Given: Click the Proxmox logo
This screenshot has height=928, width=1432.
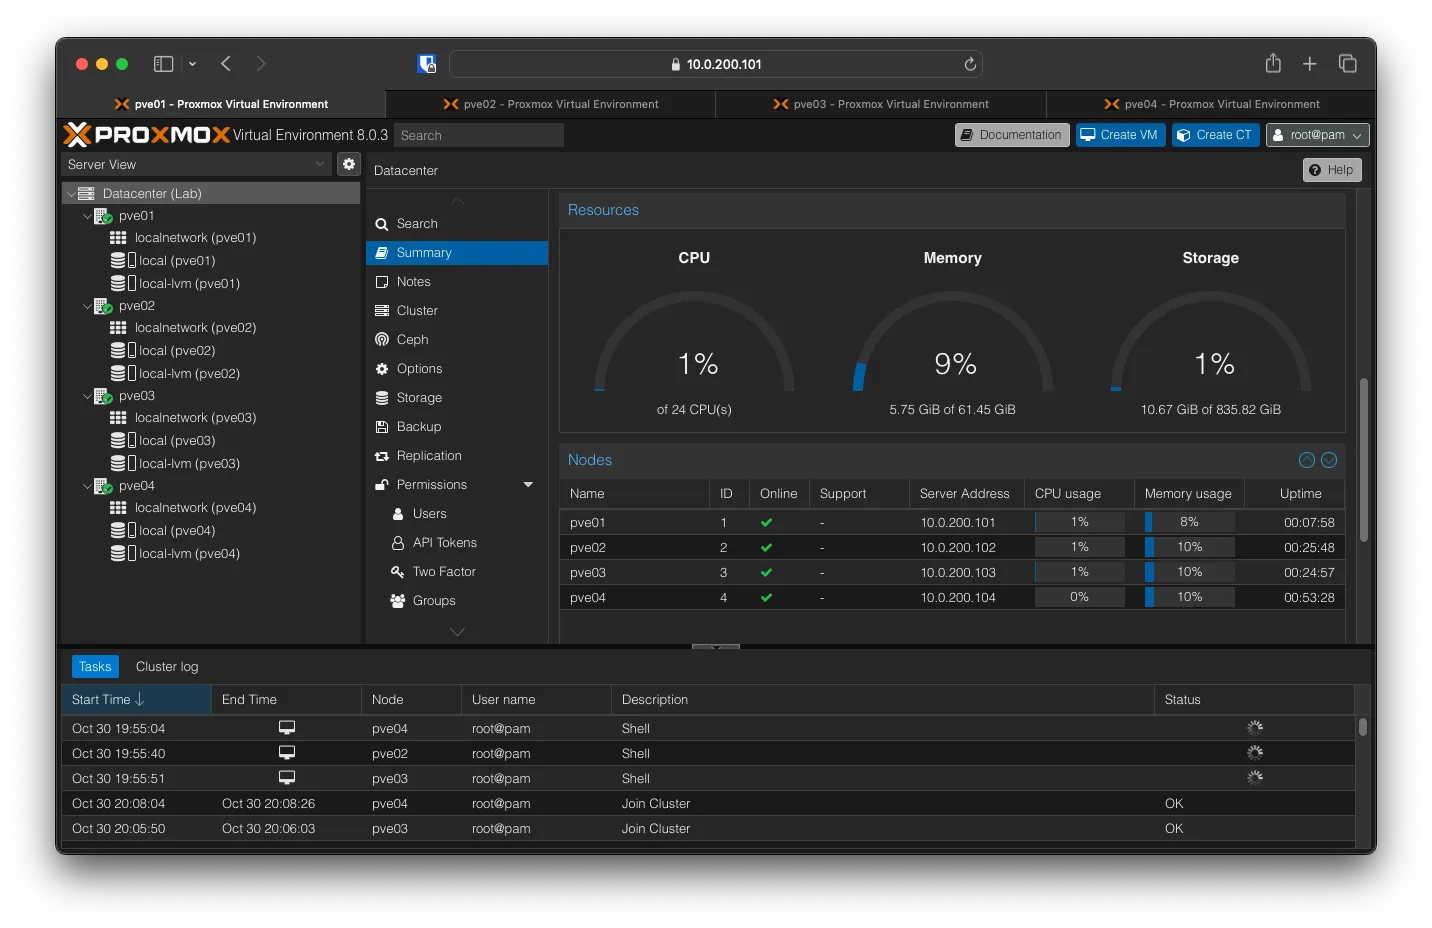Looking at the screenshot, I should (147, 135).
